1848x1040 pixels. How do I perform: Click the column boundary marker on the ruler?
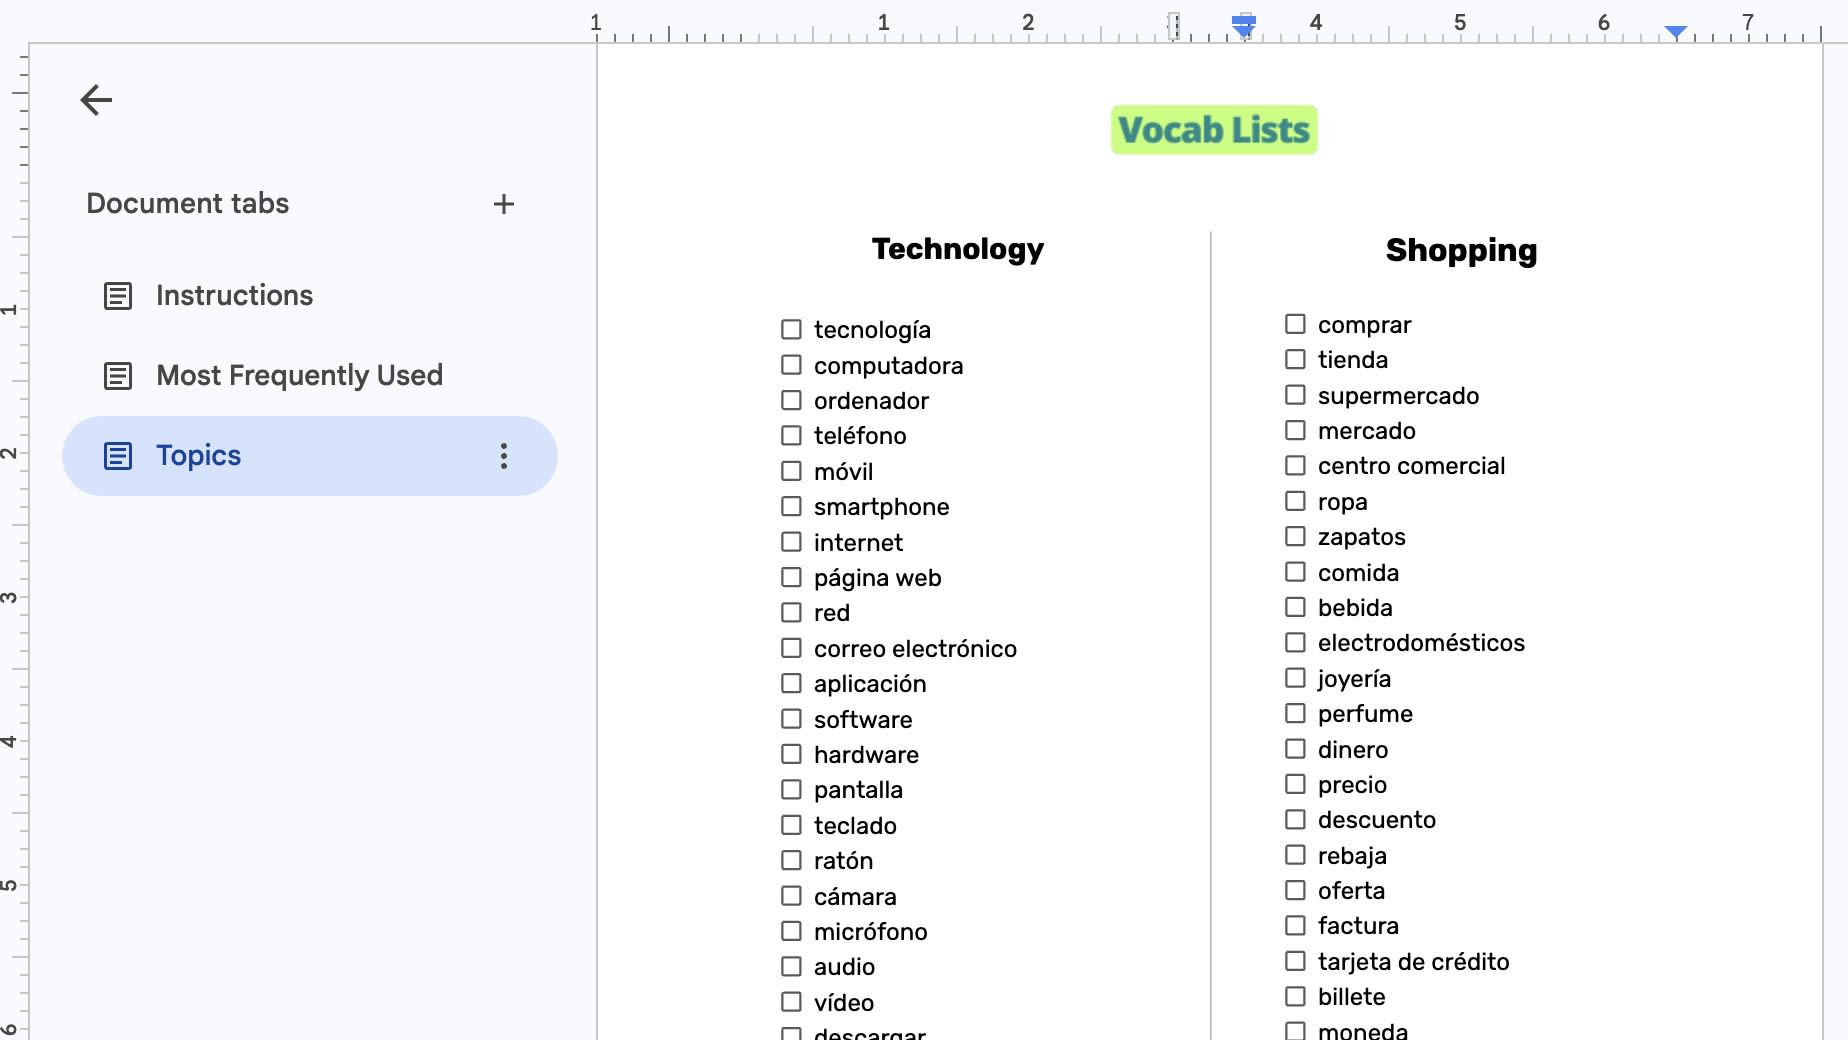(x=1175, y=26)
